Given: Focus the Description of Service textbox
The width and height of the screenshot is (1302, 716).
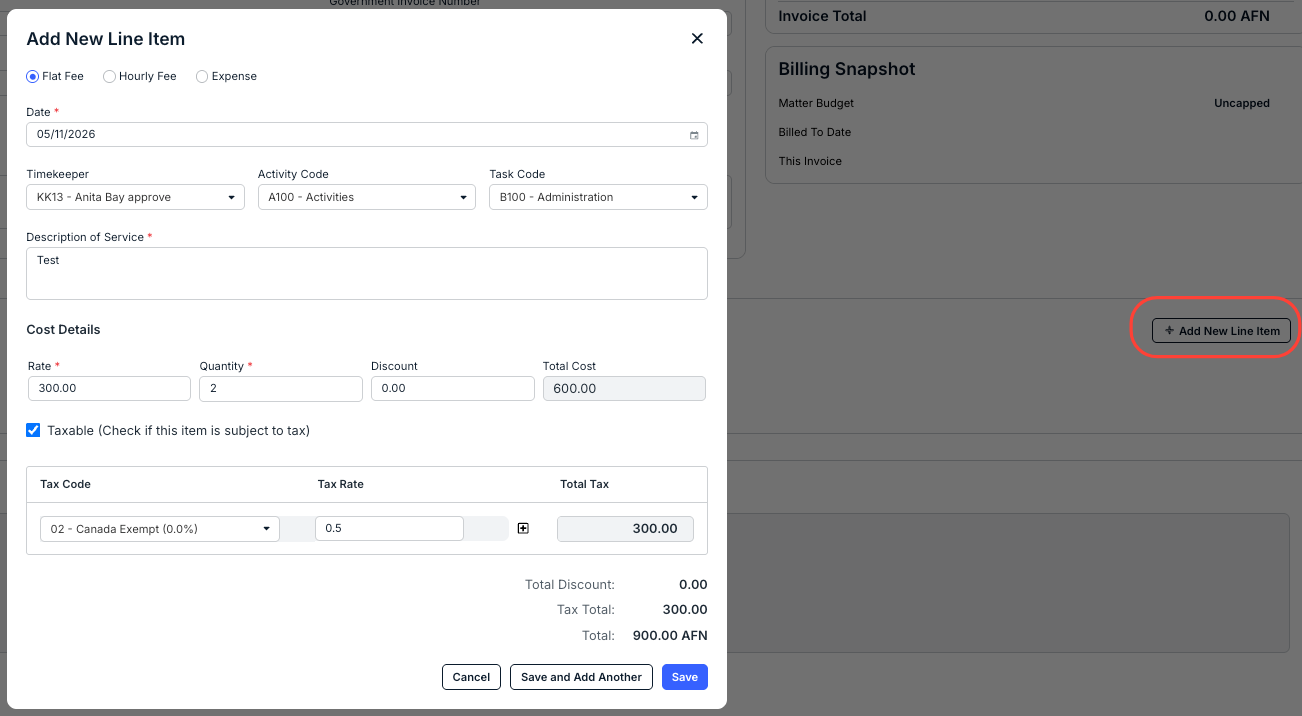Looking at the screenshot, I should 367,273.
